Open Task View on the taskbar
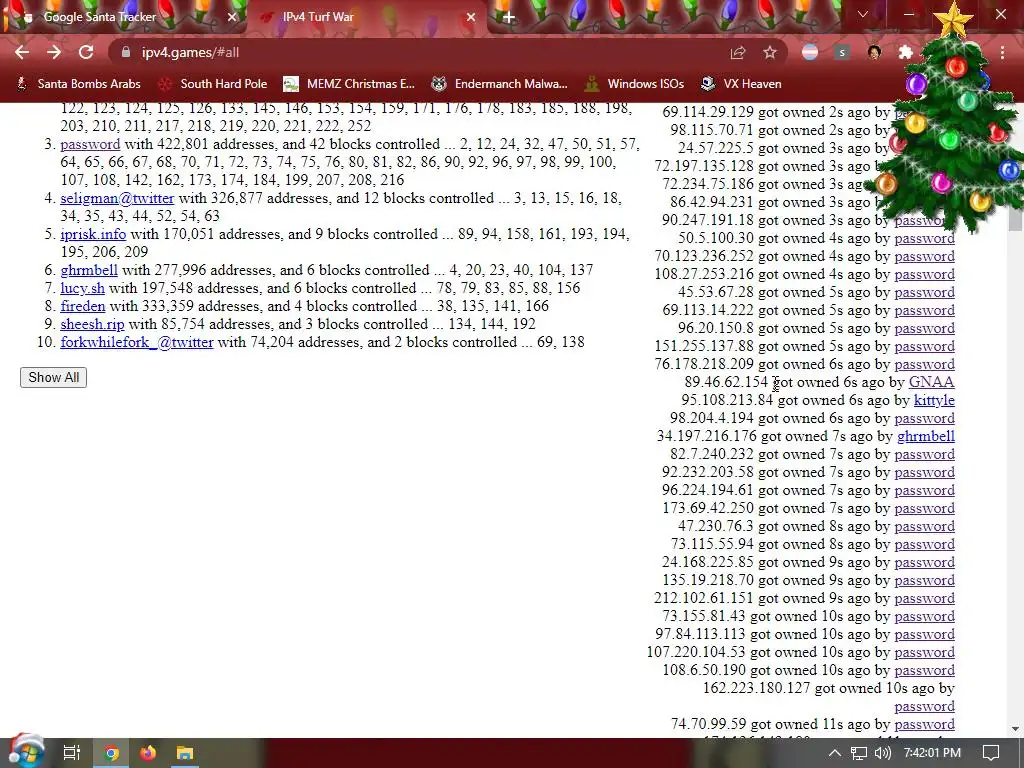1024x768 pixels. click(72, 753)
